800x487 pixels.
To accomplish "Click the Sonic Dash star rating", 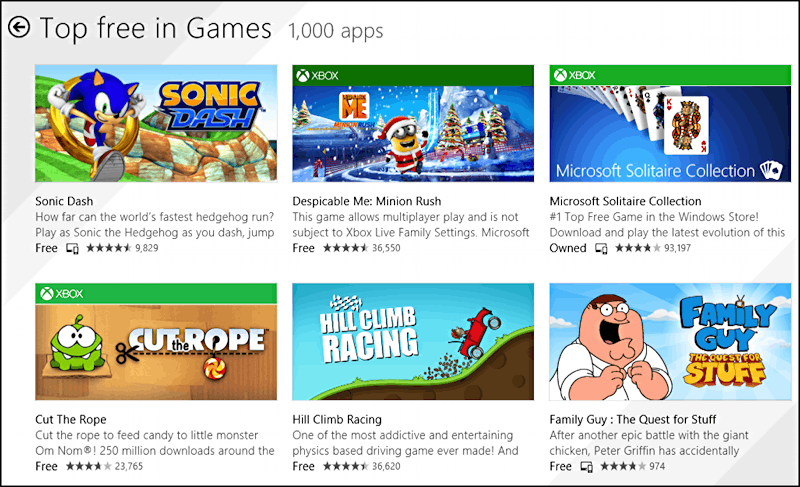I will pos(108,249).
